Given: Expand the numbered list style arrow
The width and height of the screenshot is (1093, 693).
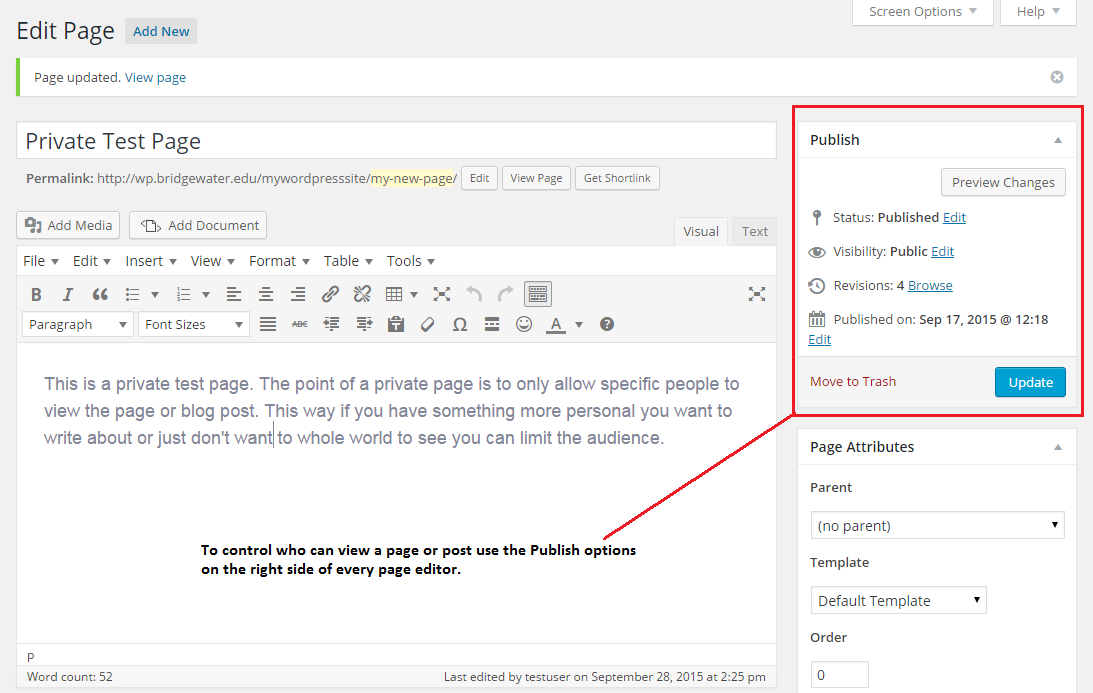Looking at the screenshot, I should 206,294.
